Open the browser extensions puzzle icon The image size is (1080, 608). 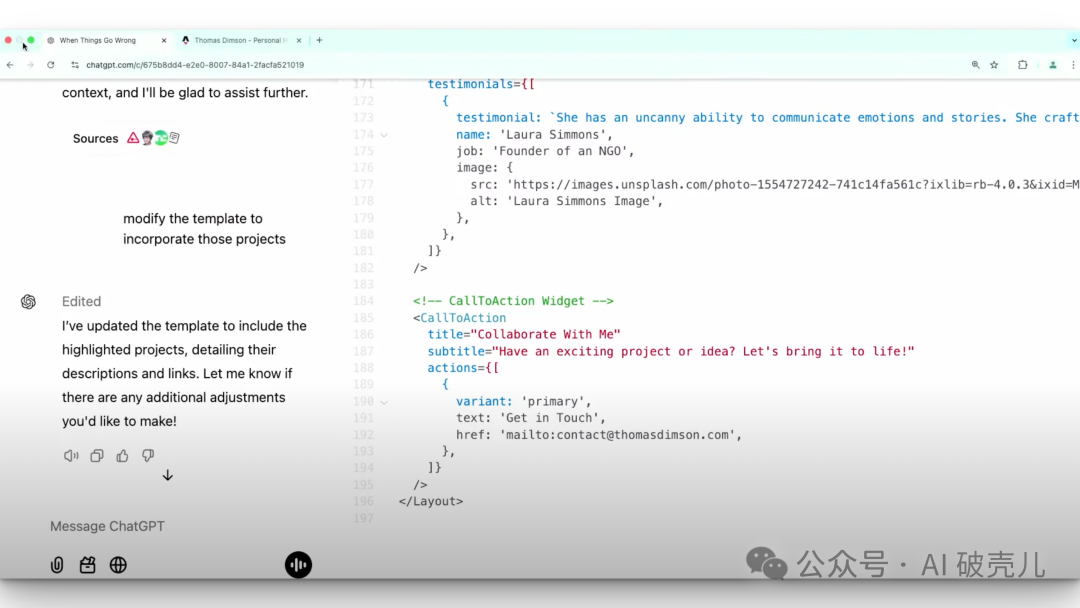point(1022,65)
